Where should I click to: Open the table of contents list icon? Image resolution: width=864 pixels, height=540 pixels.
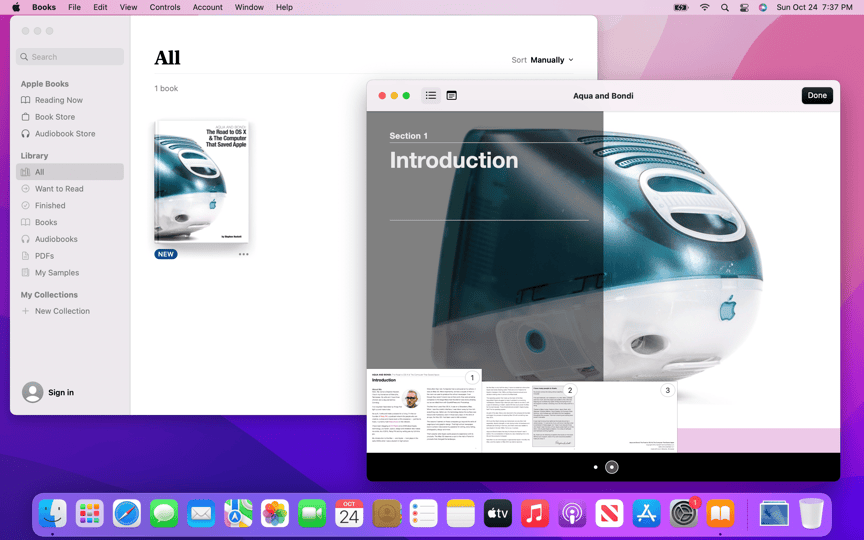tap(431, 96)
